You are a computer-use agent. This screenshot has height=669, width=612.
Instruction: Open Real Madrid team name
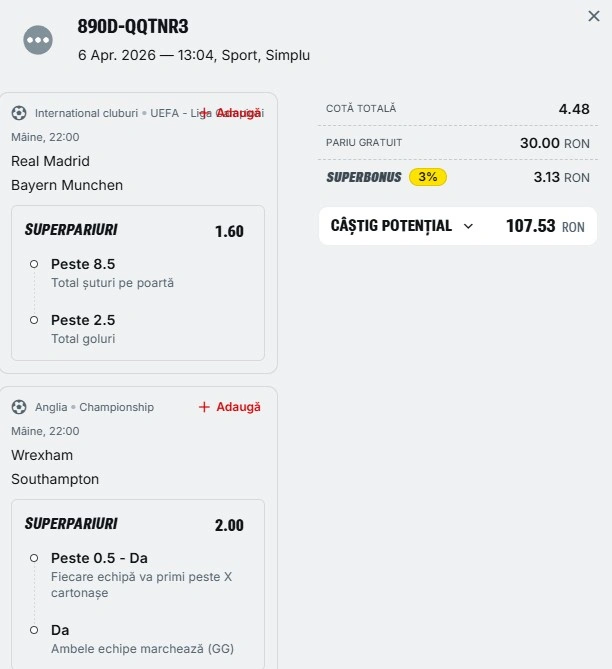point(50,161)
